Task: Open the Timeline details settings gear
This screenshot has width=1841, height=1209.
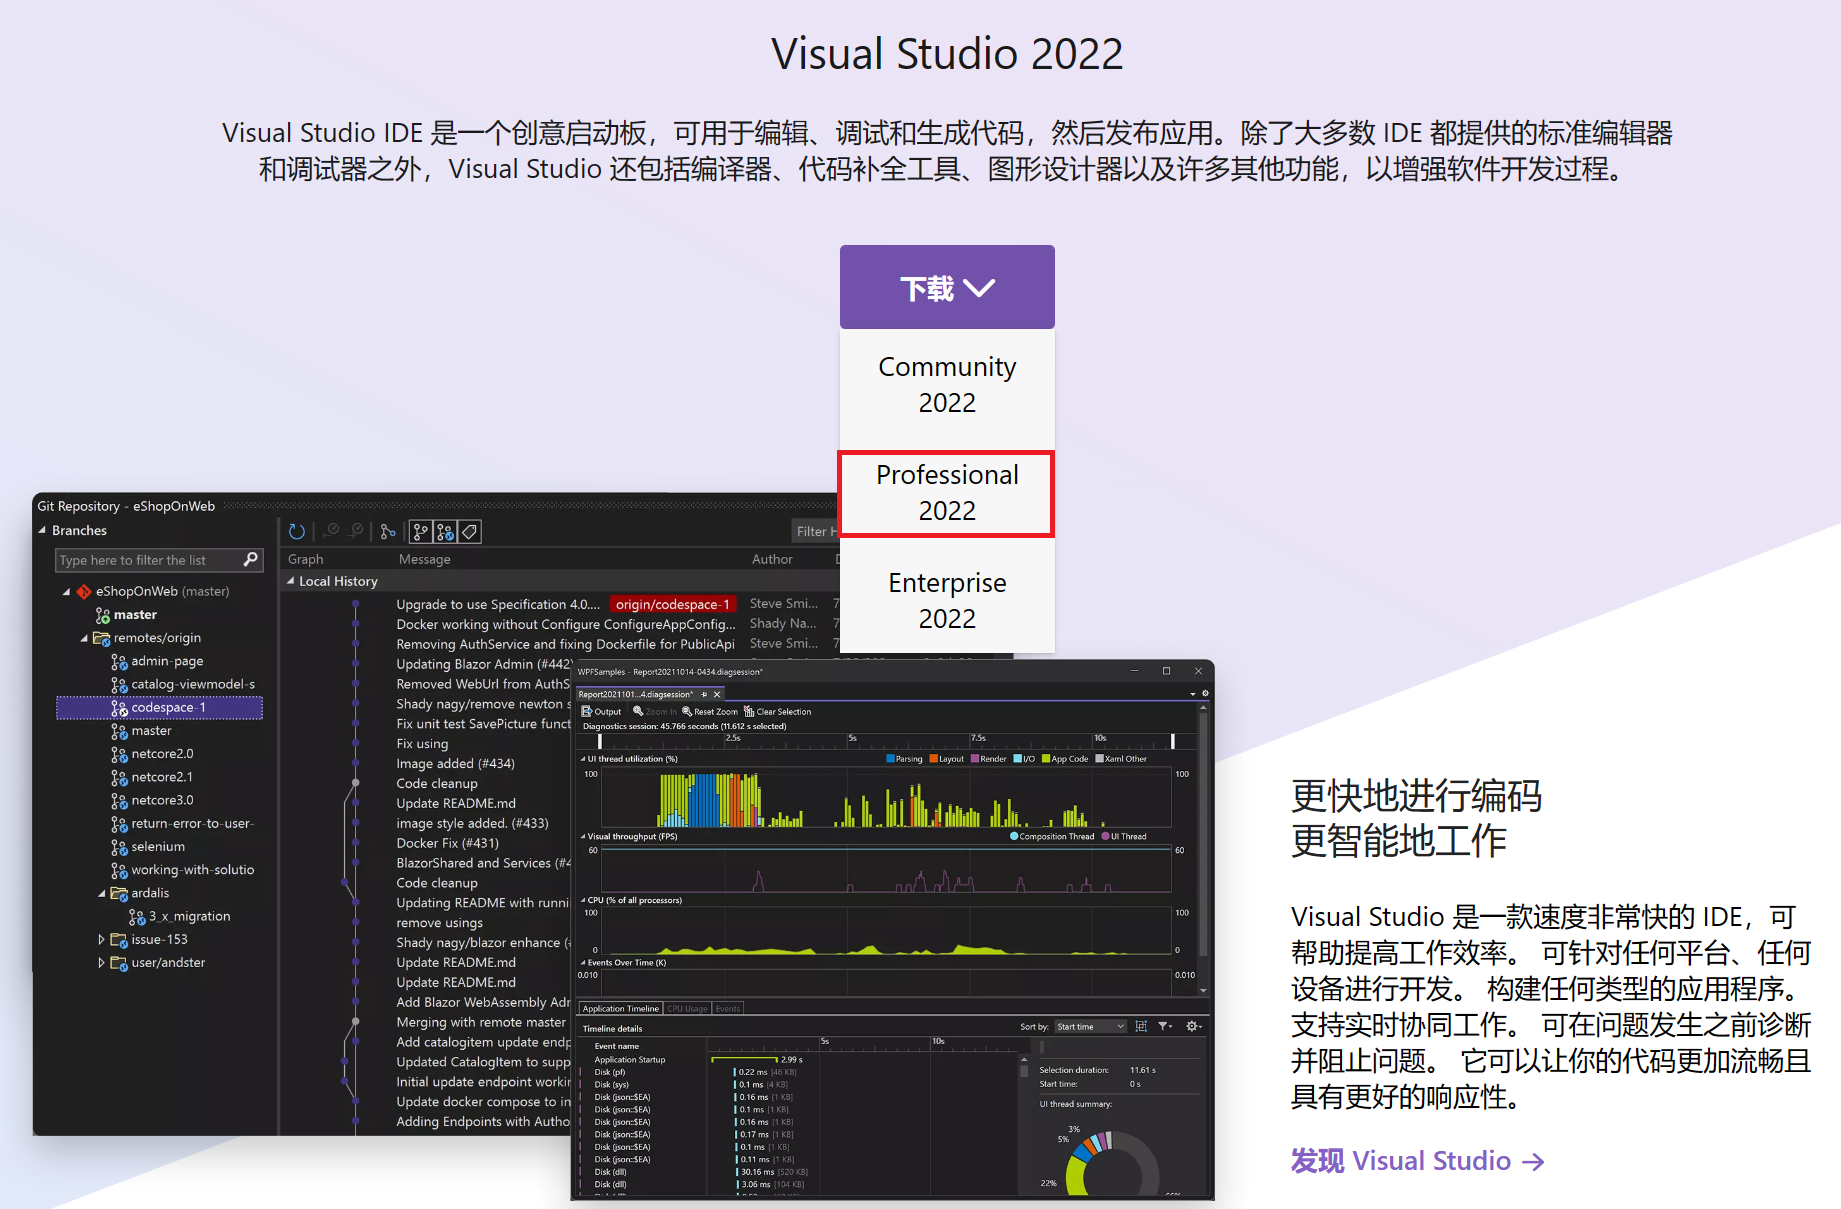Action: pyautogui.click(x=1193, y=1027)
